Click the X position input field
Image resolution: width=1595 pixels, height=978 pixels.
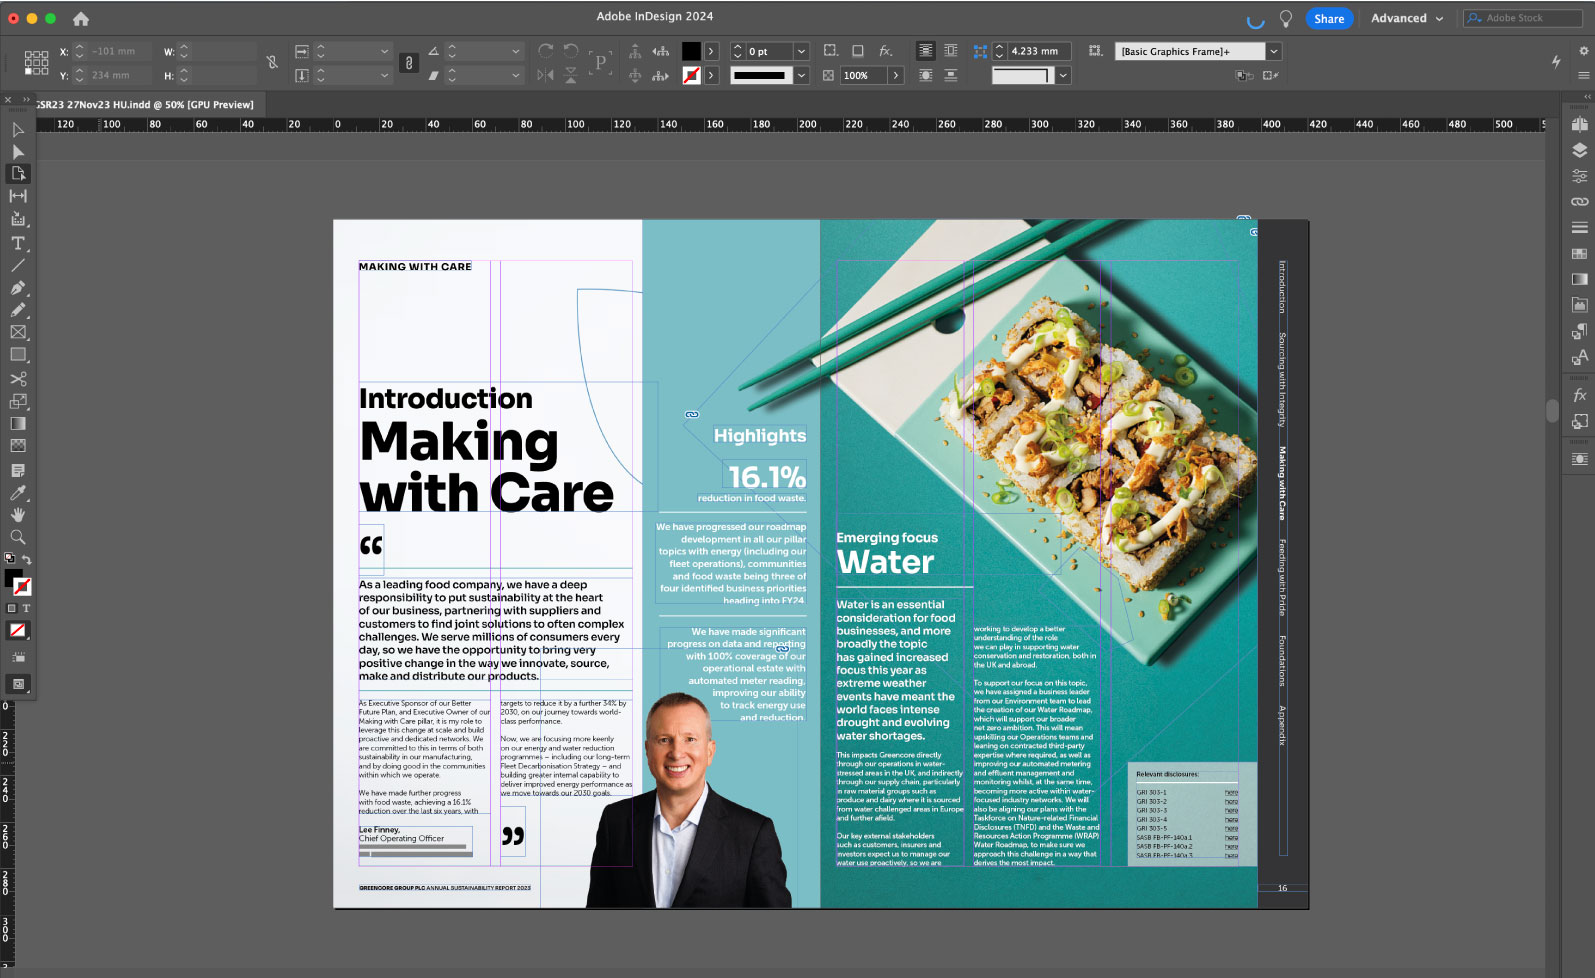pos(118,51)
